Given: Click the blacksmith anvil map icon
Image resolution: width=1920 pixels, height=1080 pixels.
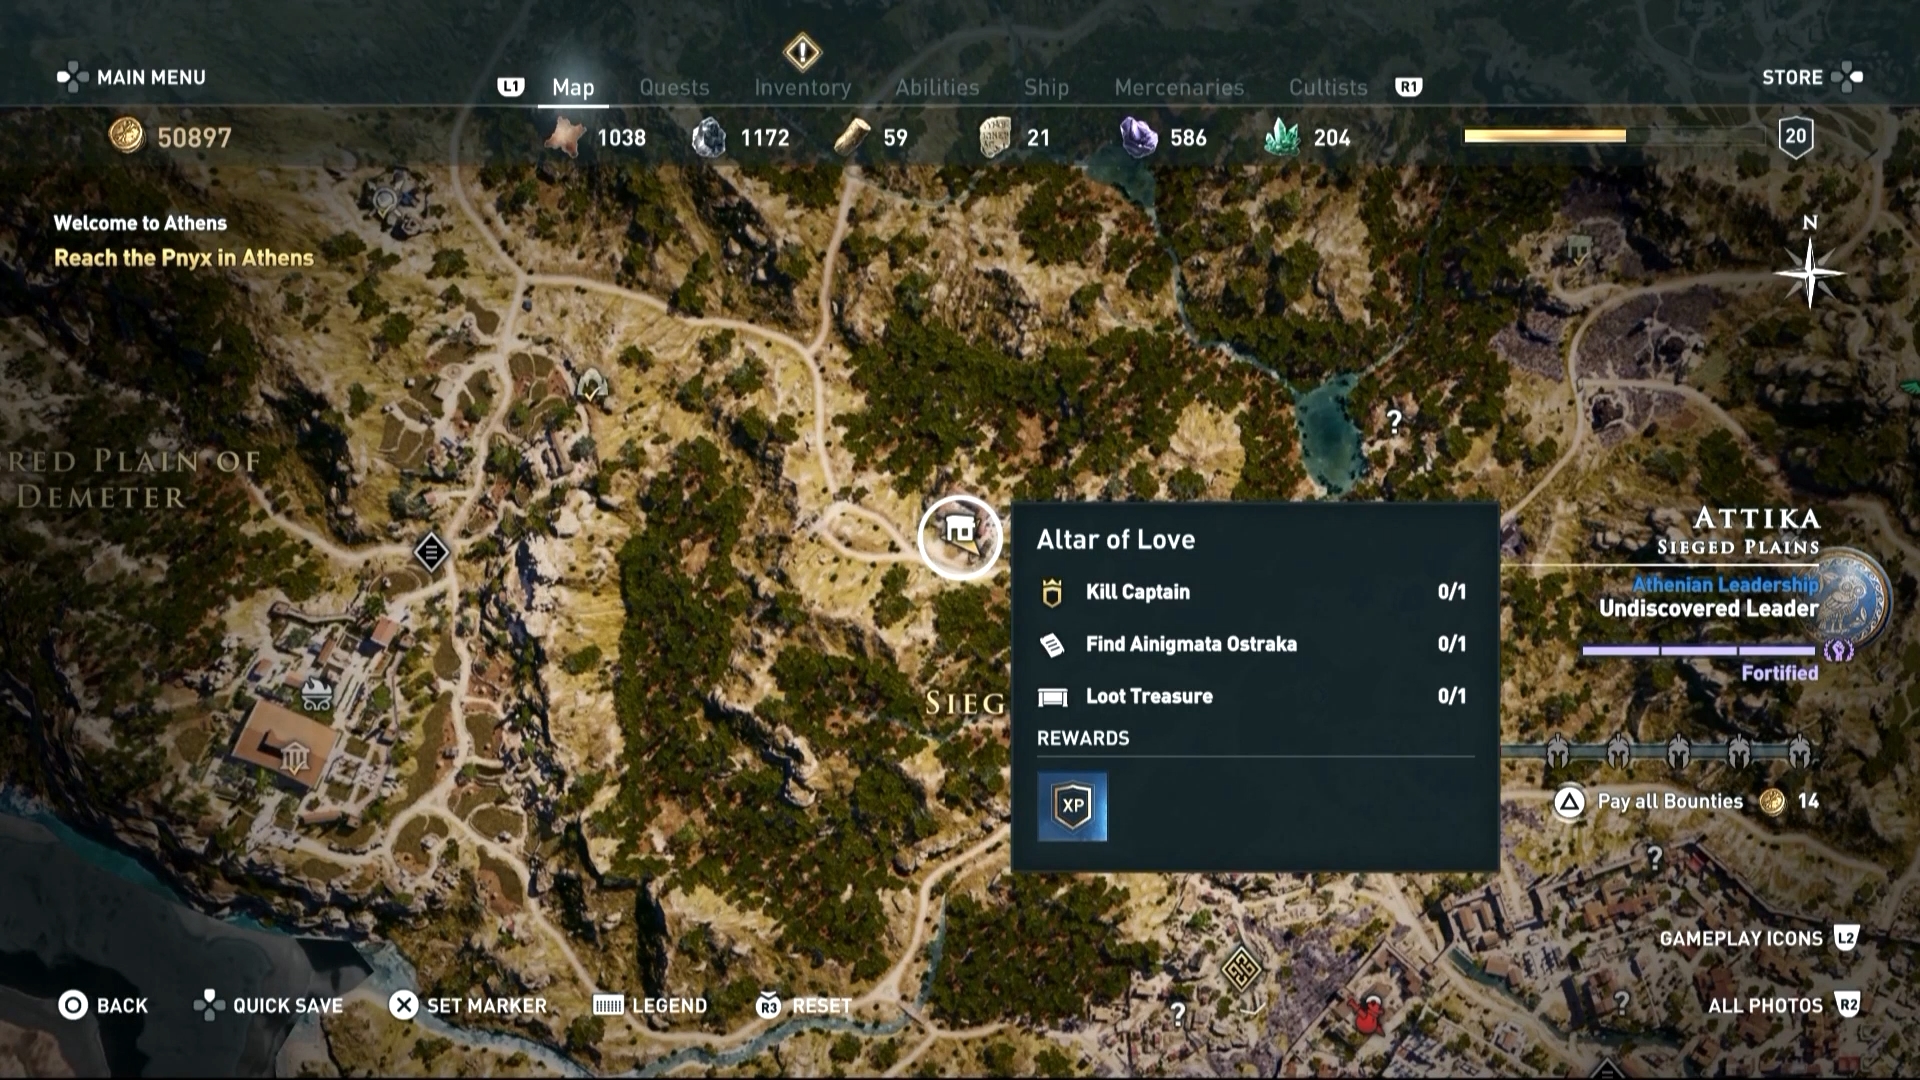Looking at the screenshot, I should tap(316, 693).
